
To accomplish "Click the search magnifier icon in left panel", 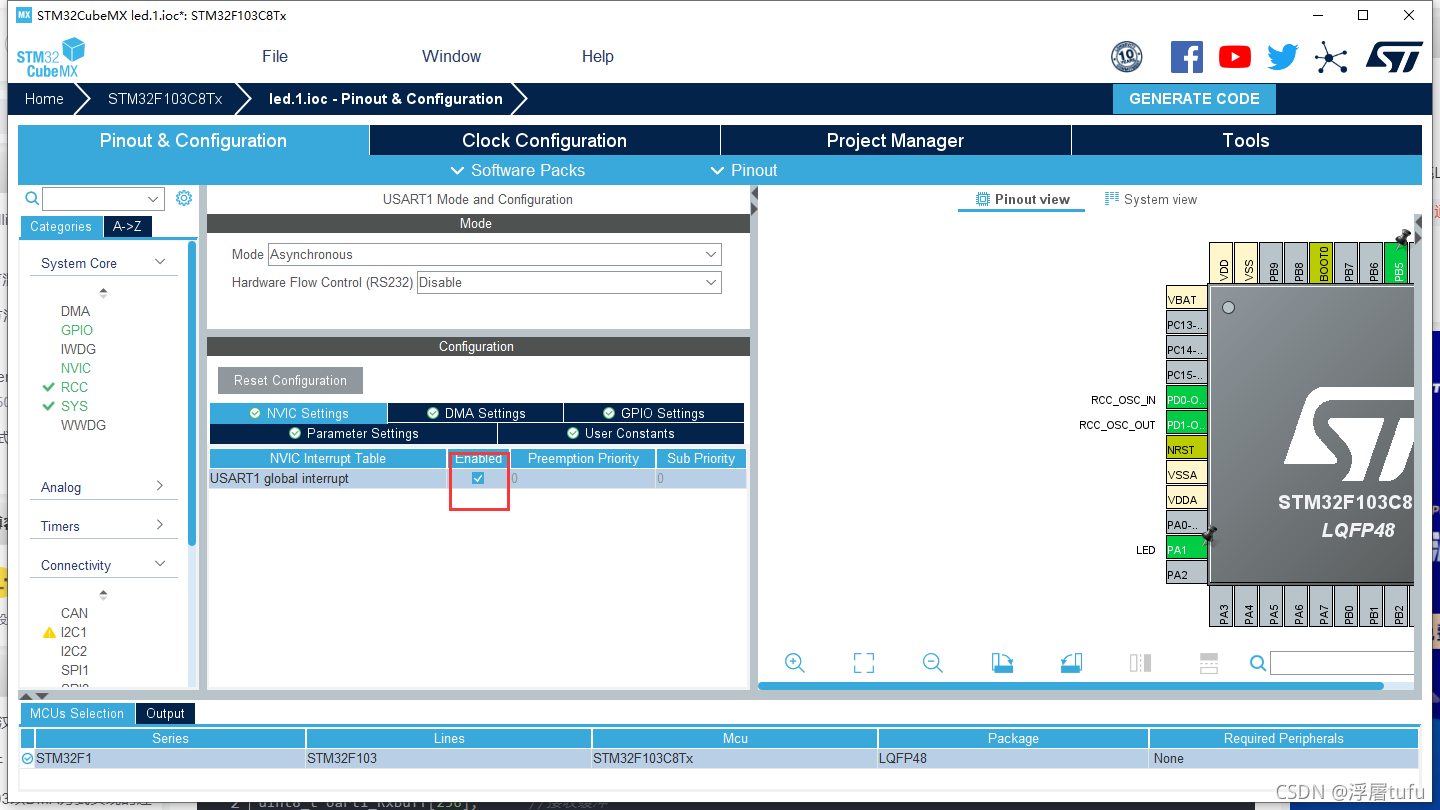I will click(32, 198).
